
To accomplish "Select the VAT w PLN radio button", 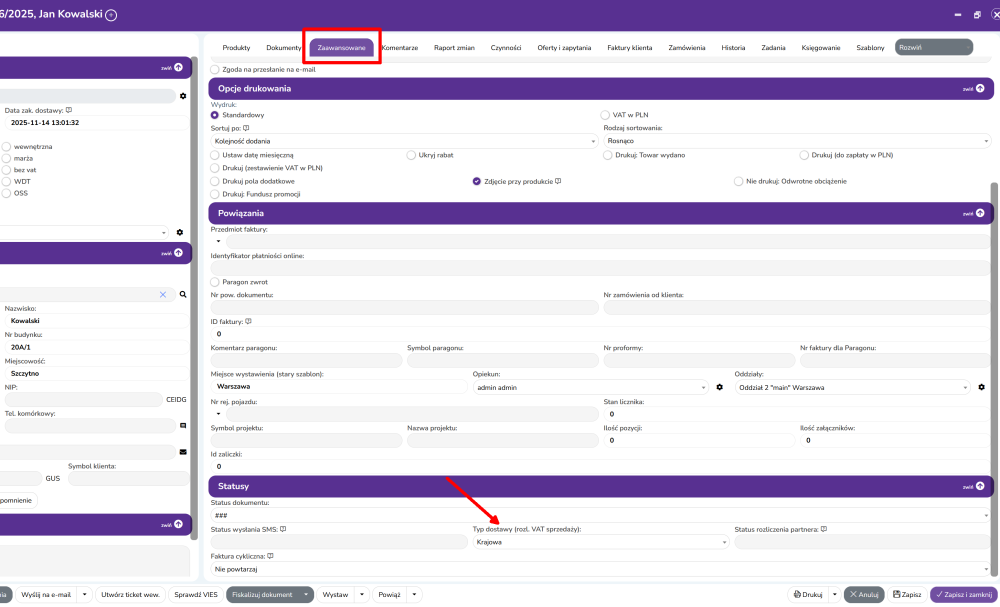I will tap(605, 115).
